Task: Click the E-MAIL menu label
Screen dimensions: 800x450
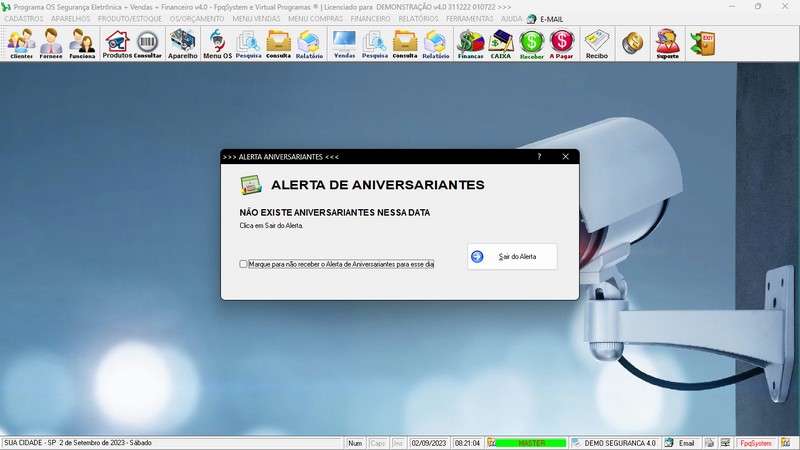Action: click(x=552, y=19)
